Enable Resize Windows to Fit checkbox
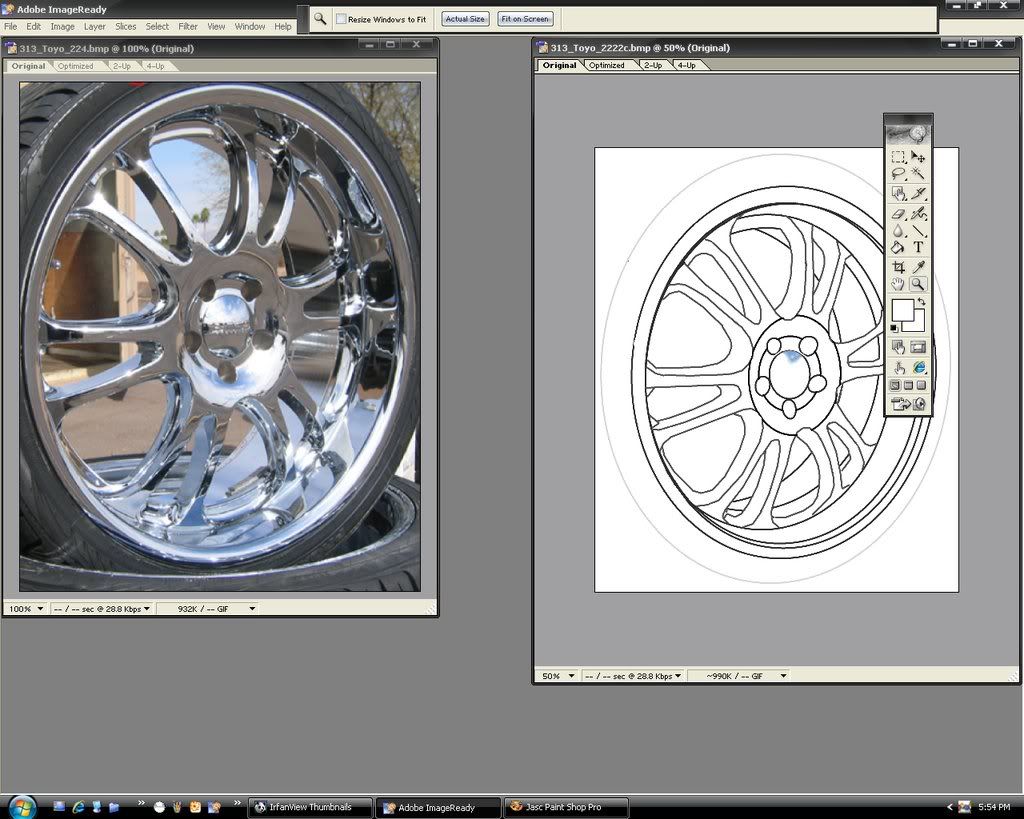Screen dimensions: 1024x819 [x=341, y=19]
